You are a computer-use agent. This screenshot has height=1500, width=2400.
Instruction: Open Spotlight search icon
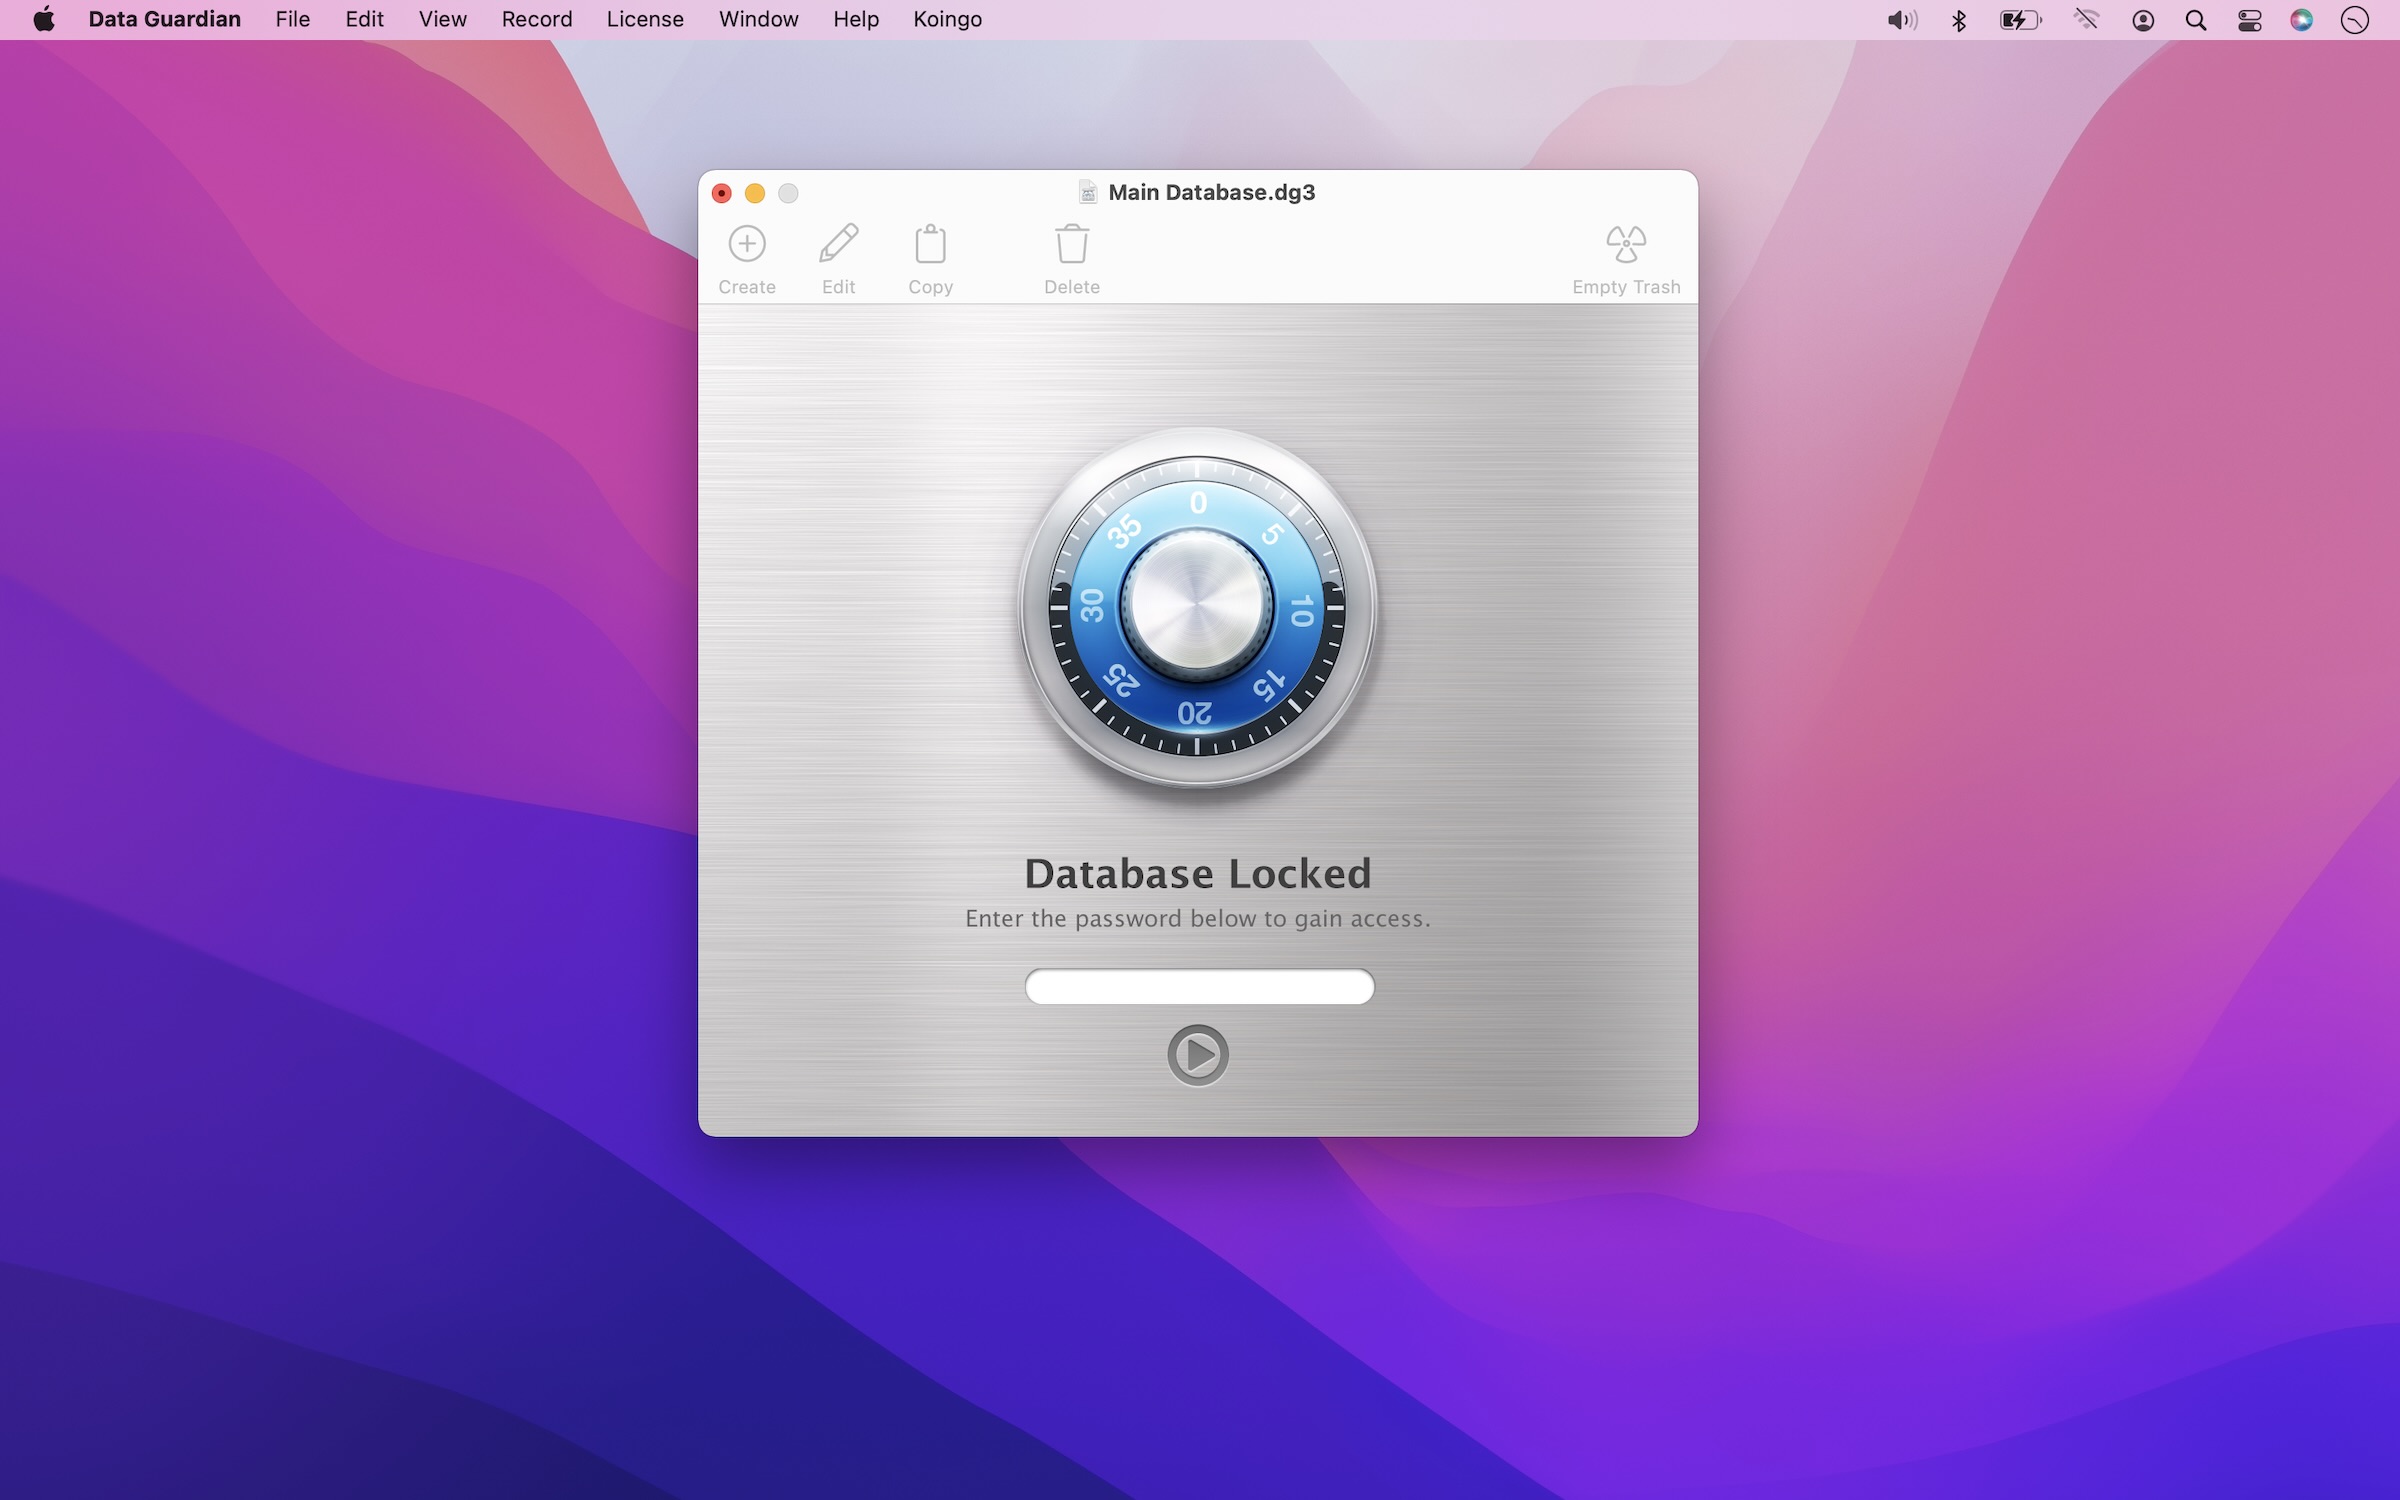click(x=2195, y=19)
